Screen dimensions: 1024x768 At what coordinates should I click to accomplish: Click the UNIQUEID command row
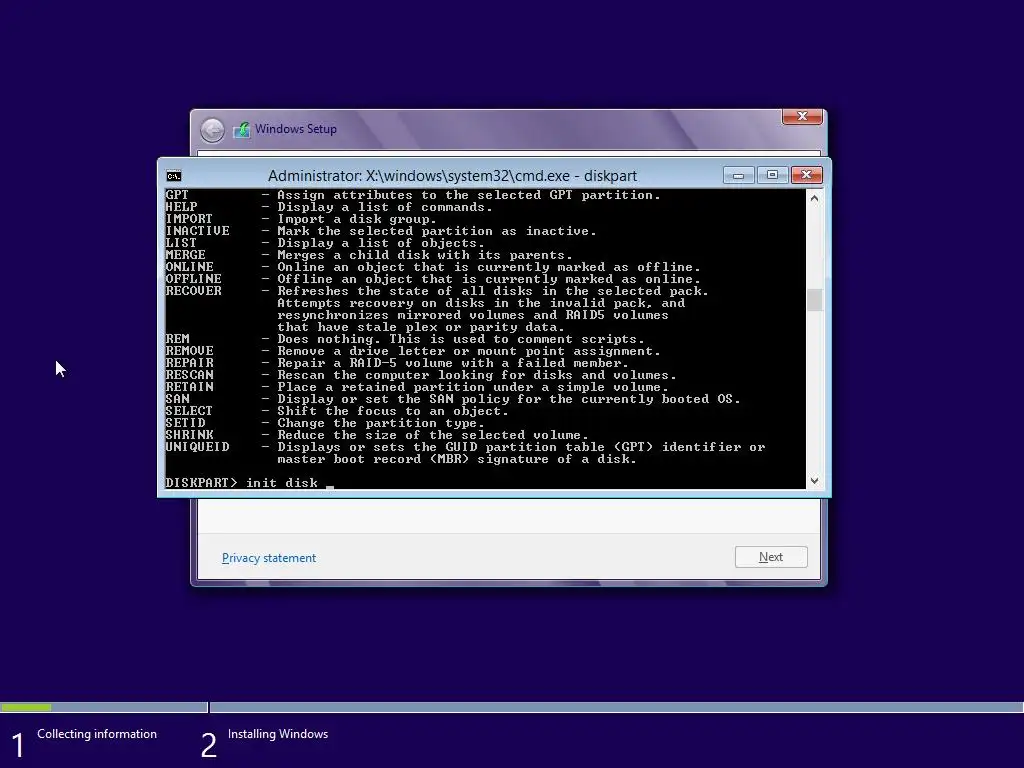click(x=465, y=447)
